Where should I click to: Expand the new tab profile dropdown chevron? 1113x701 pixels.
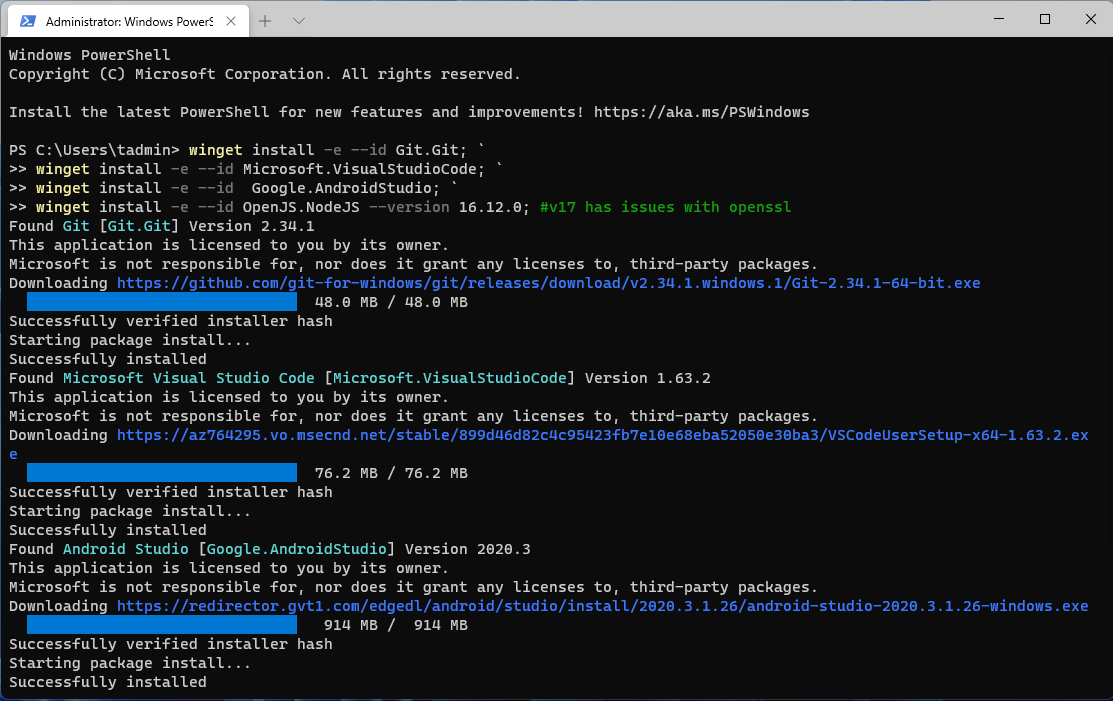[x=299, y=20]
